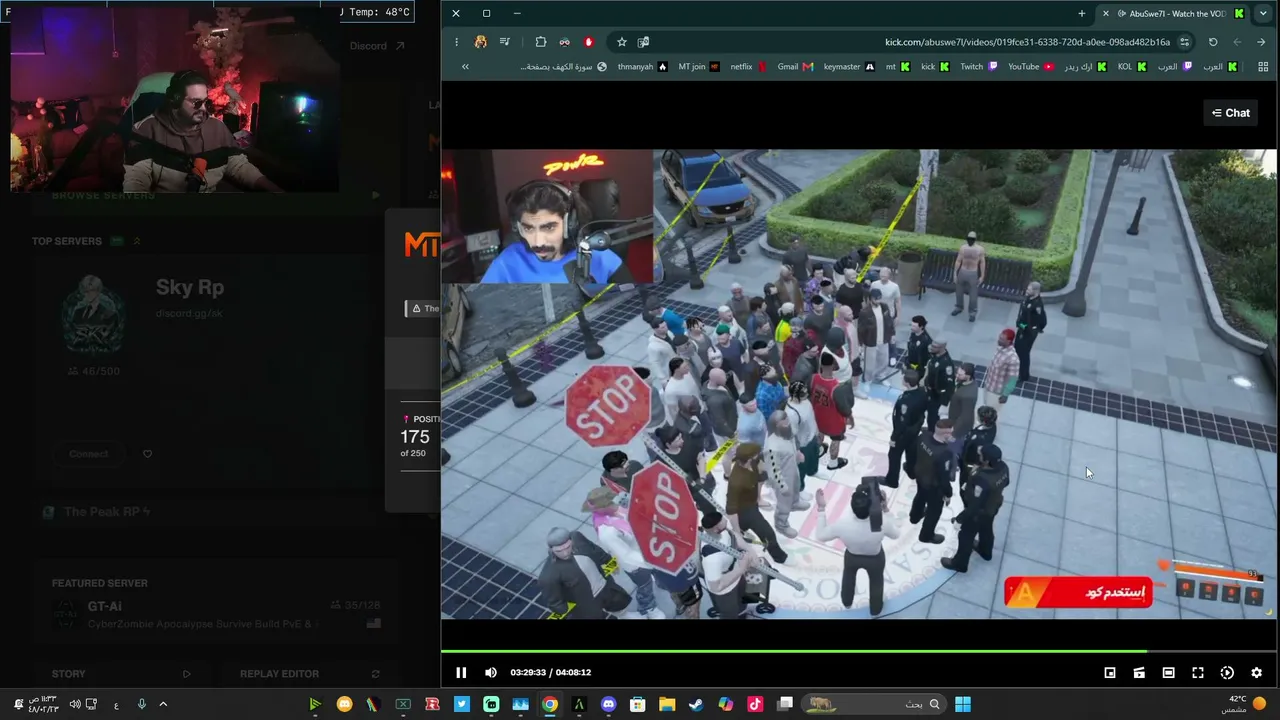Screen dimensions: 1280x720
Task: Bookmark this page with the star
Action: coord(621,42)
